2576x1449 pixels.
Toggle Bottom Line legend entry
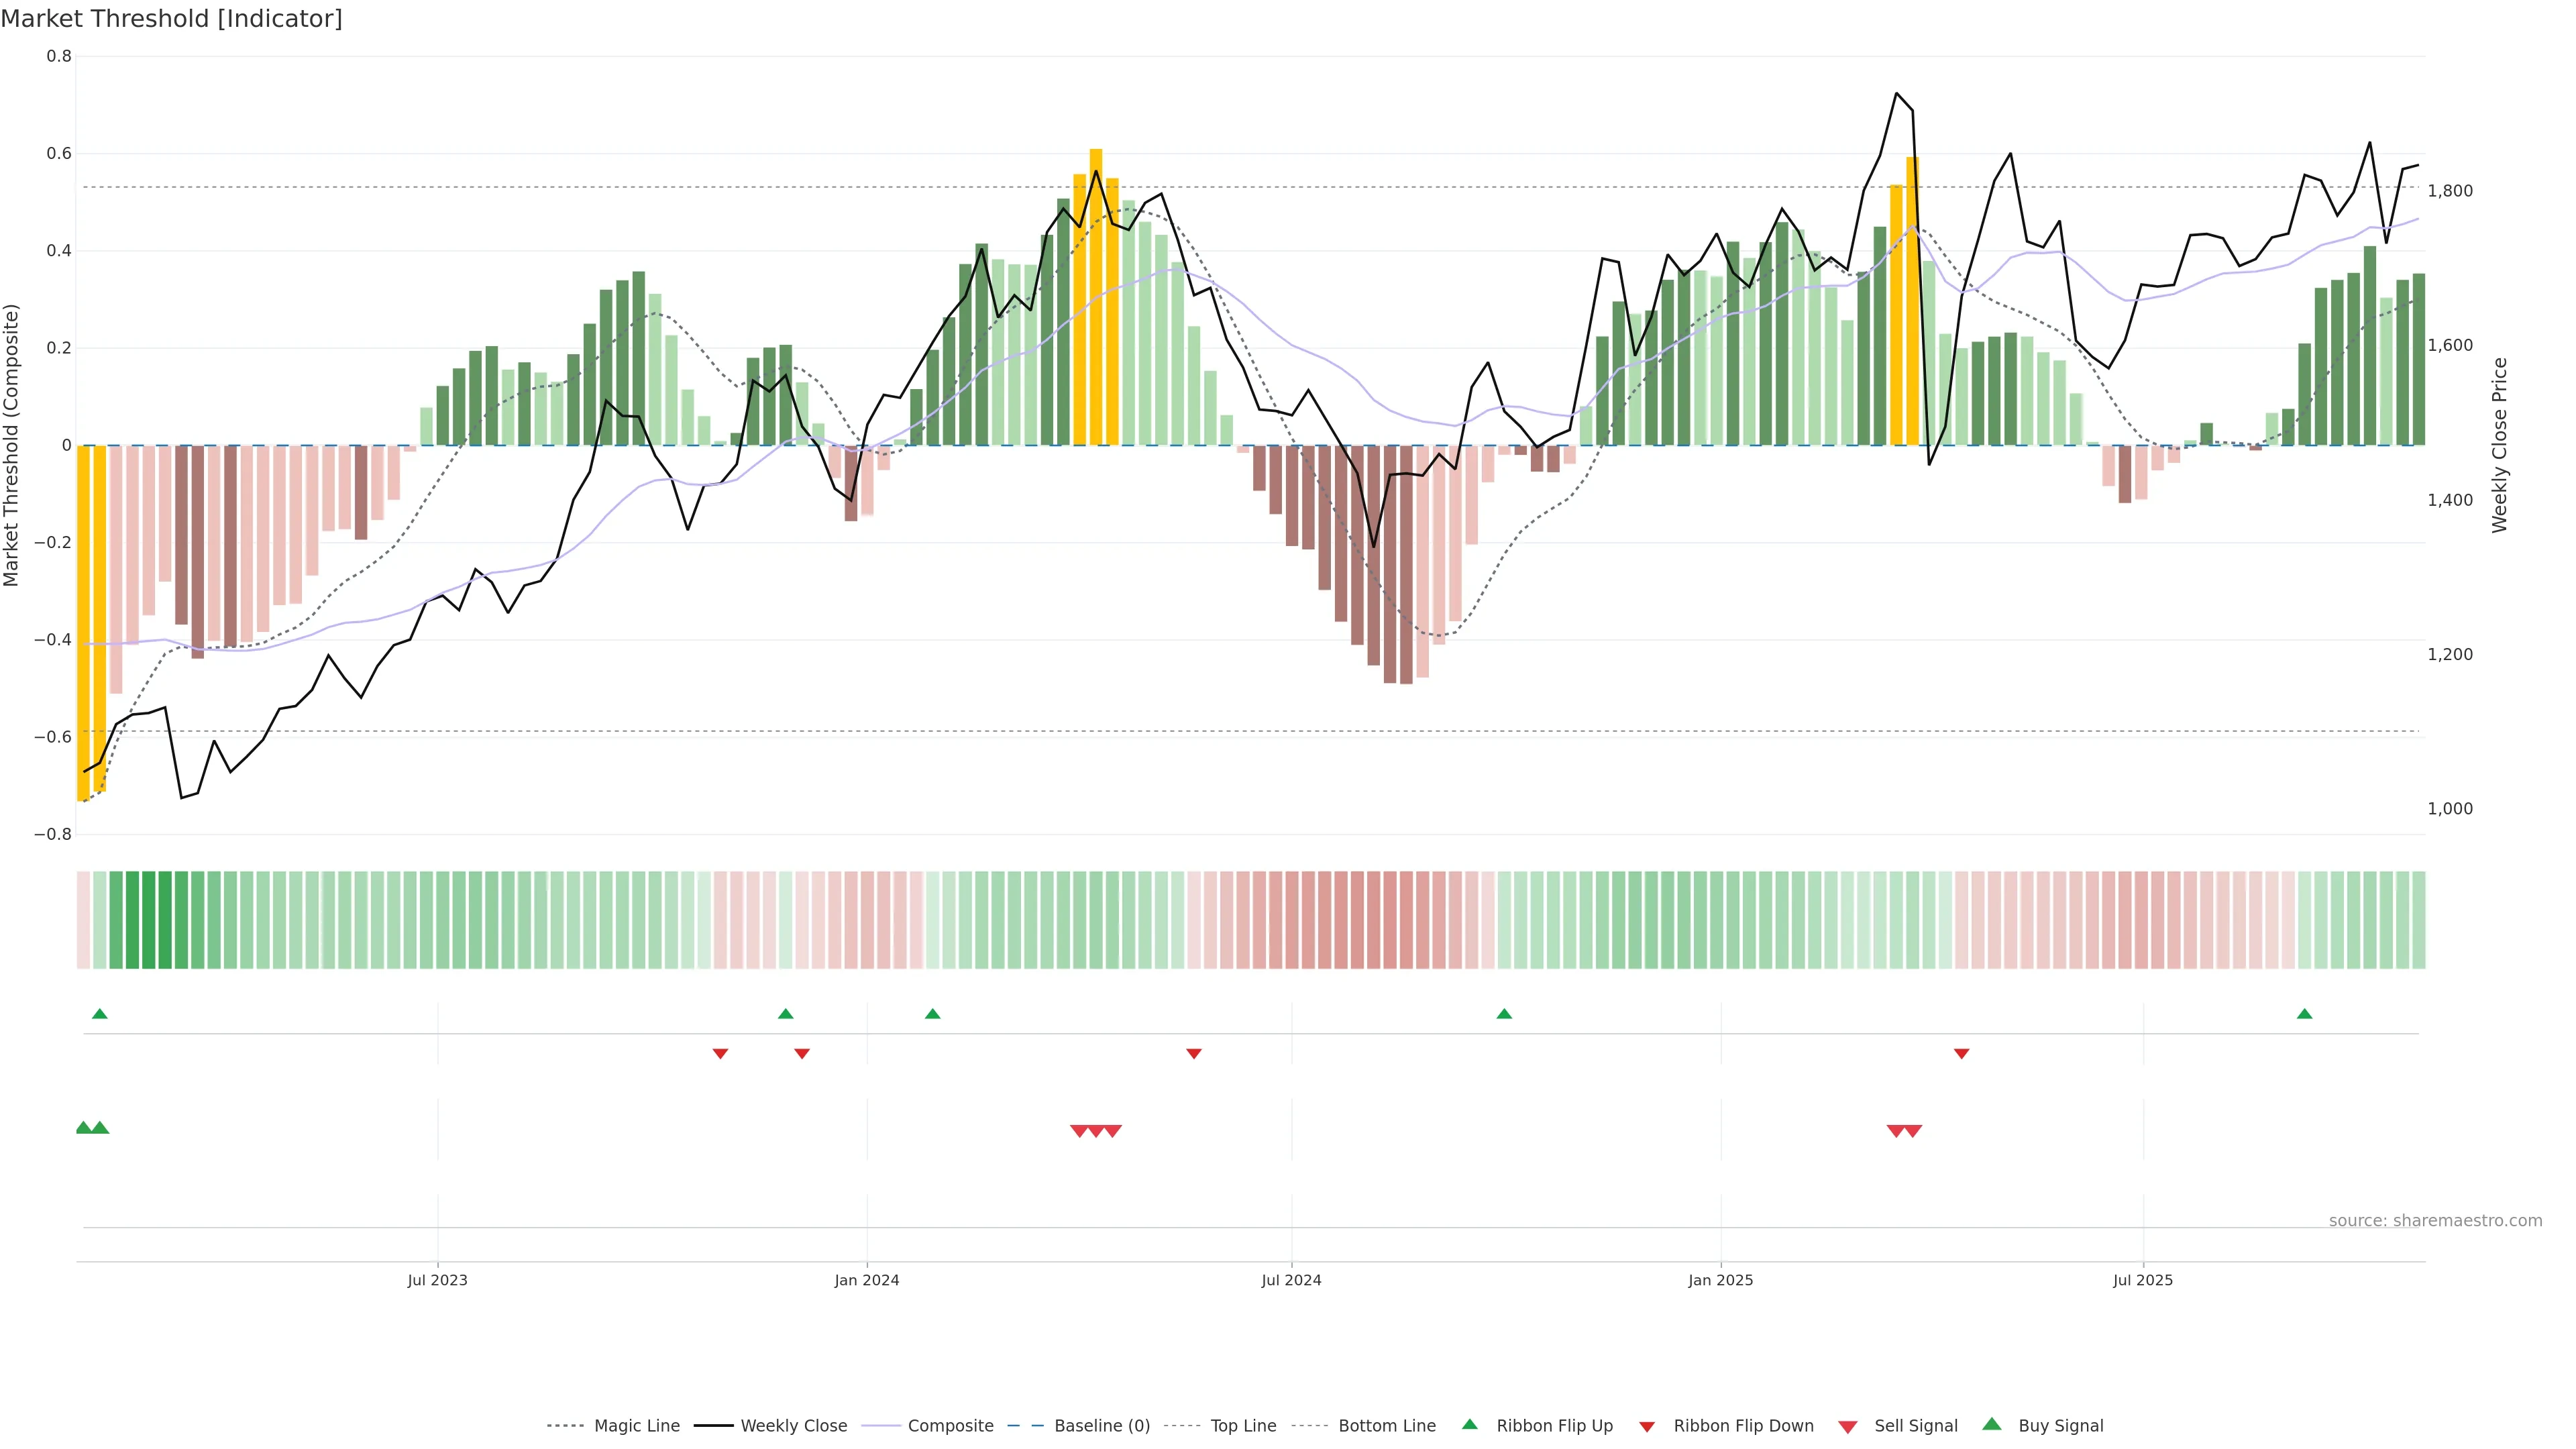click(1386, 1426)
